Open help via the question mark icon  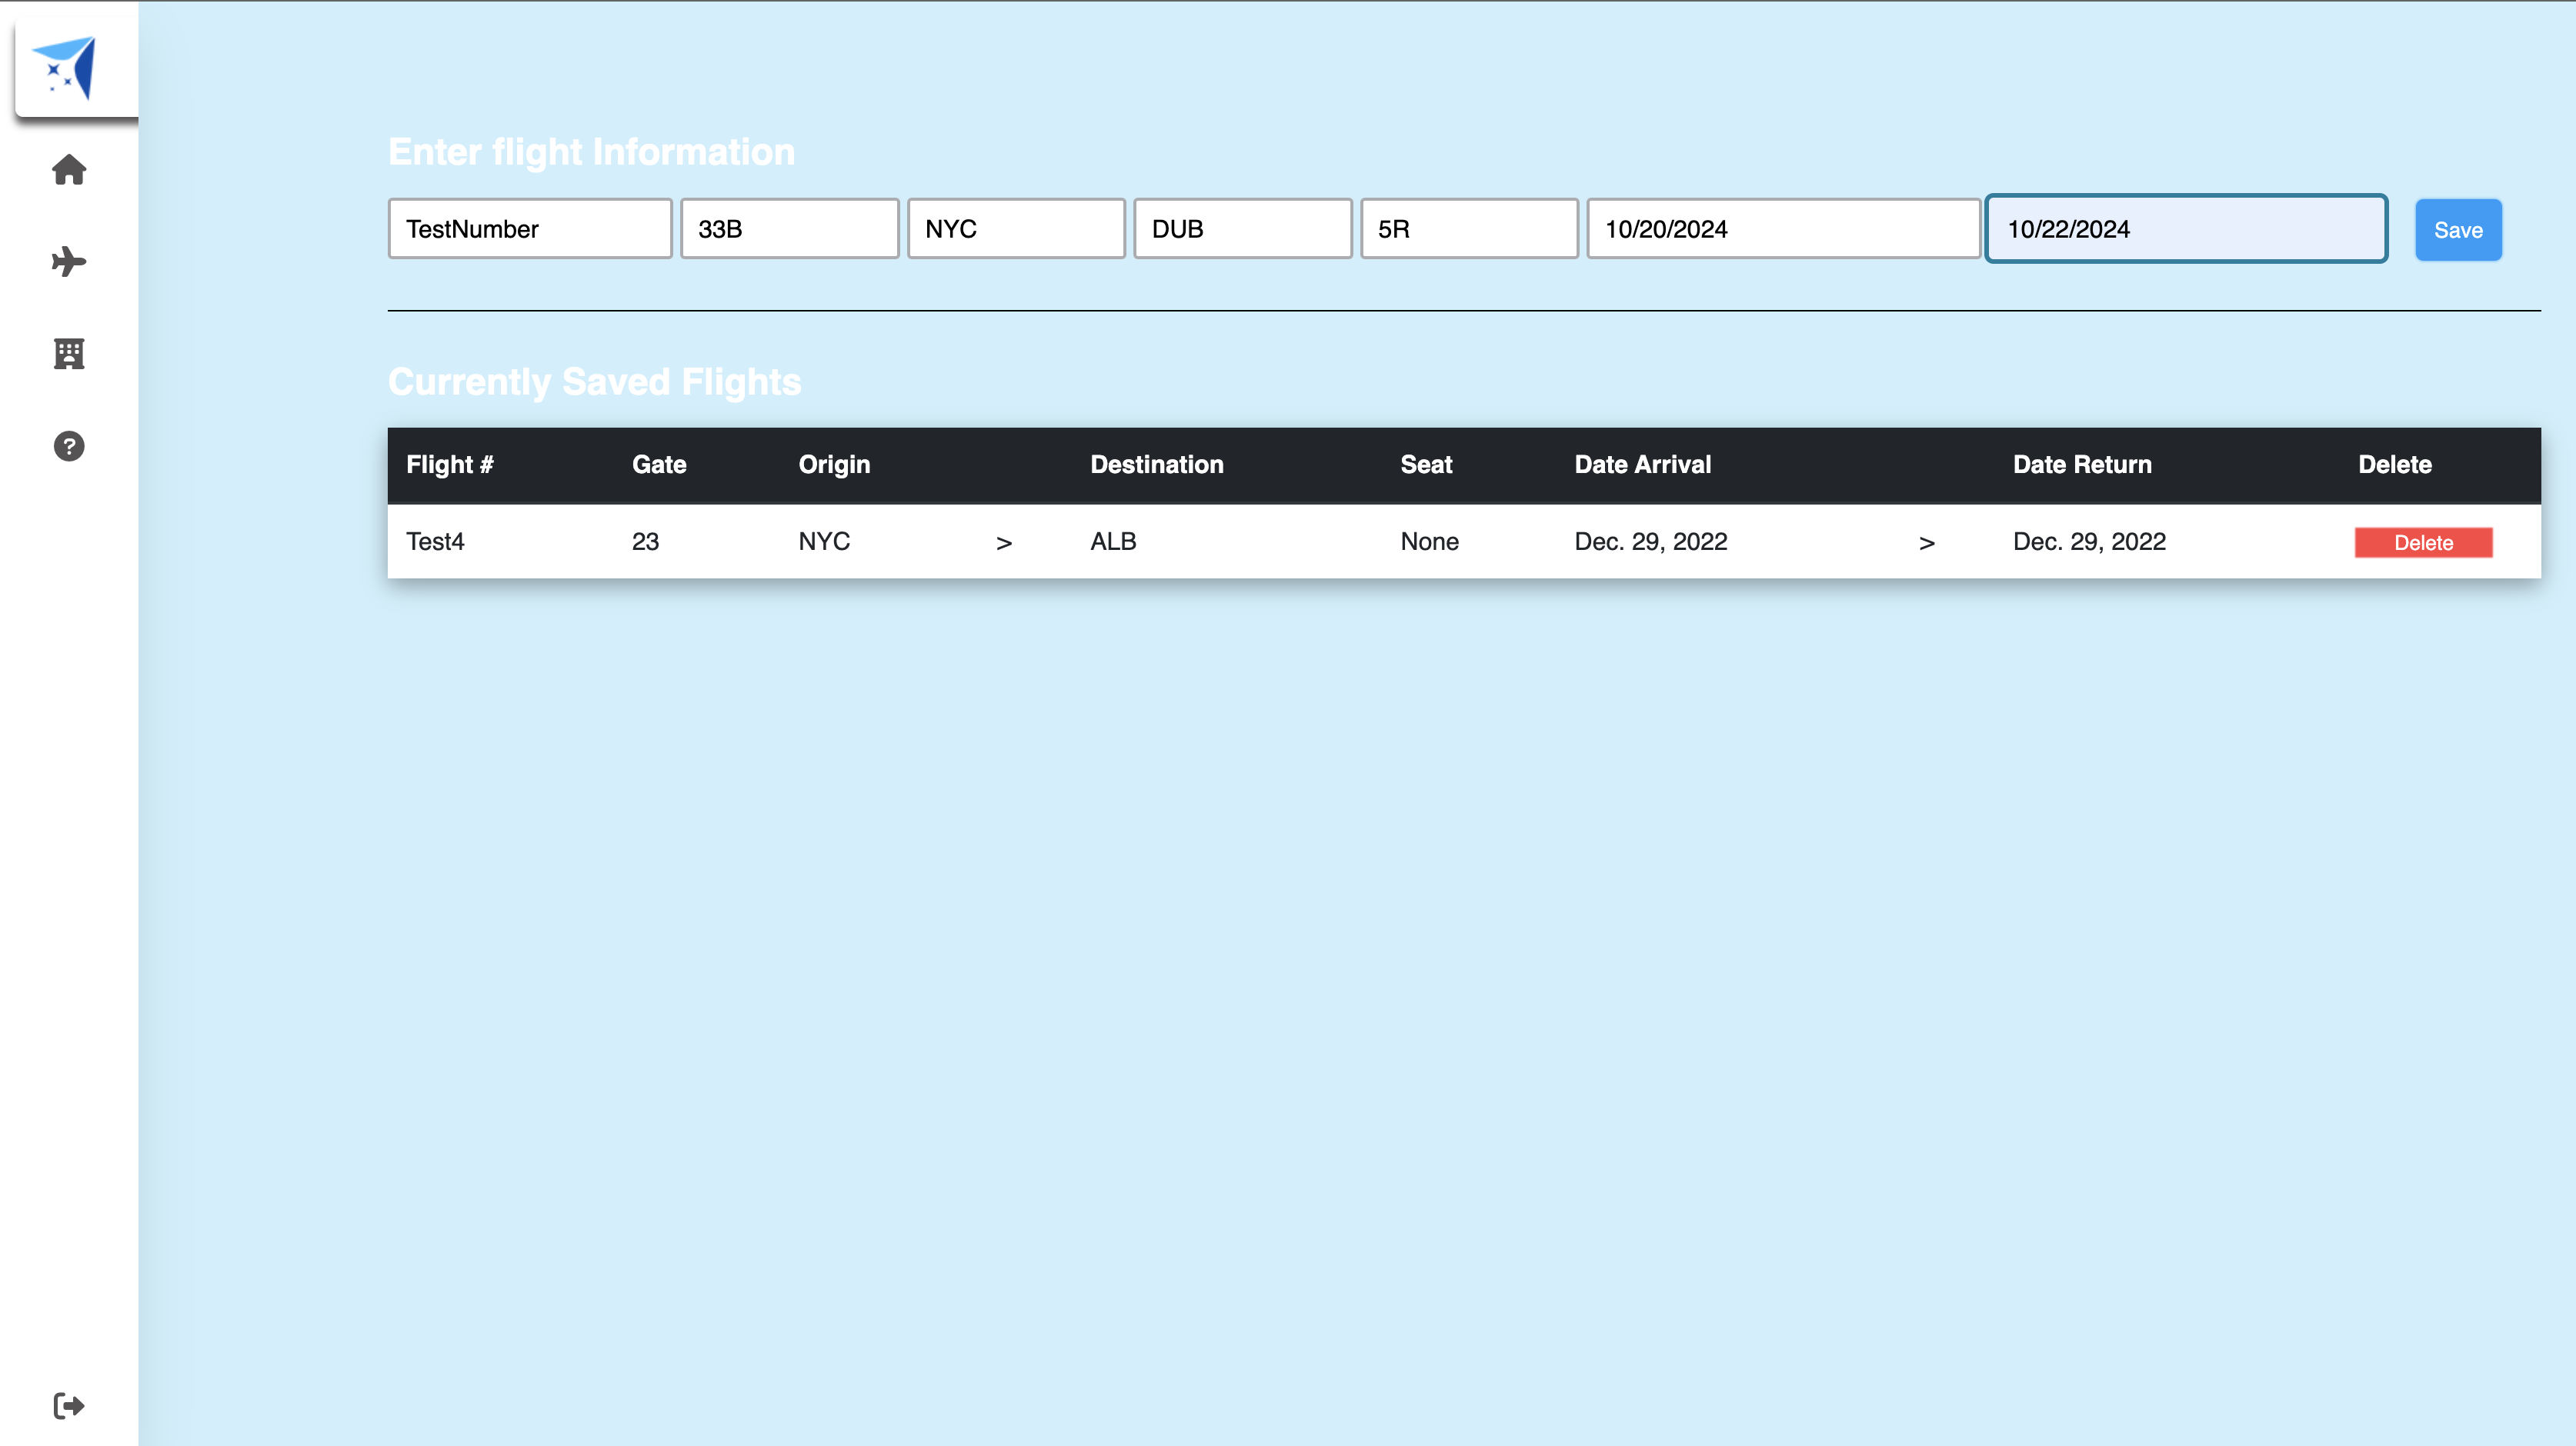click(69, 446)
